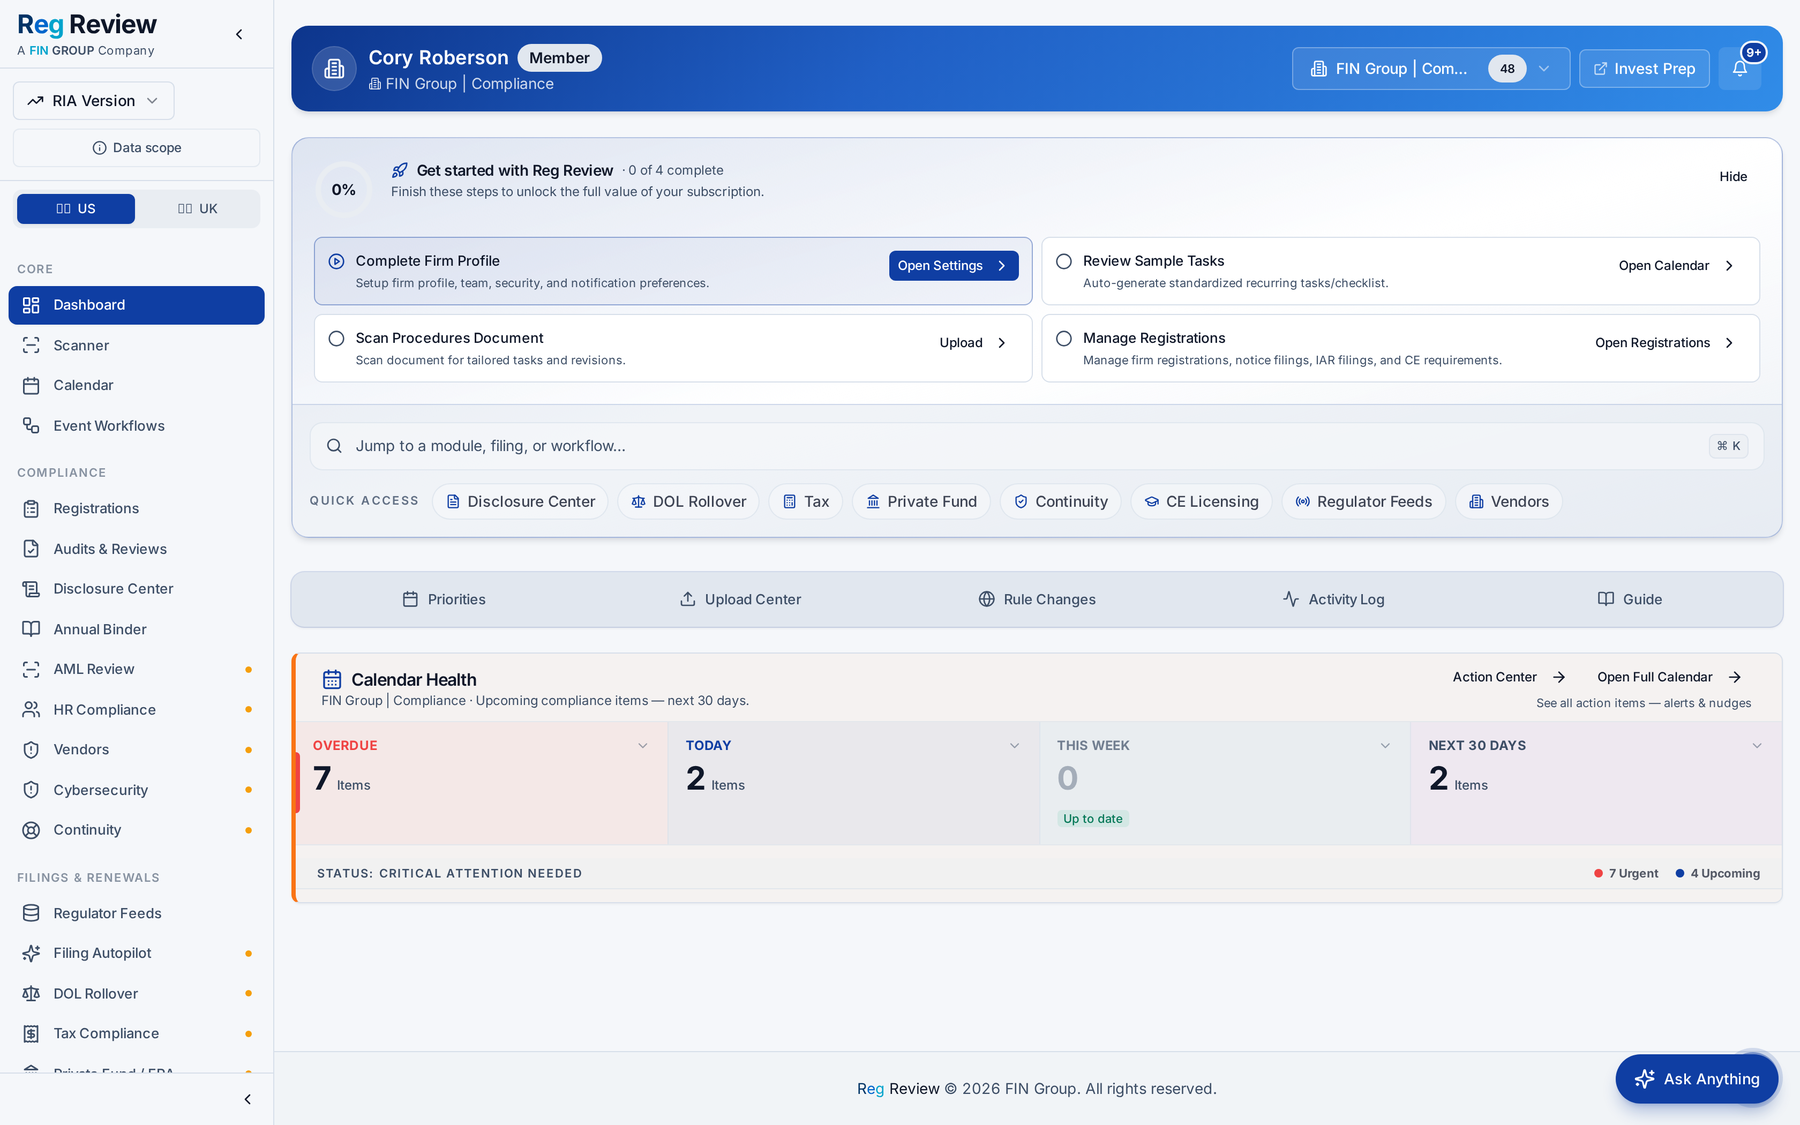The height and width of the screenshot is (1125, 1800).
Task: Hide the Get started panel
Action: (1733, 177)
